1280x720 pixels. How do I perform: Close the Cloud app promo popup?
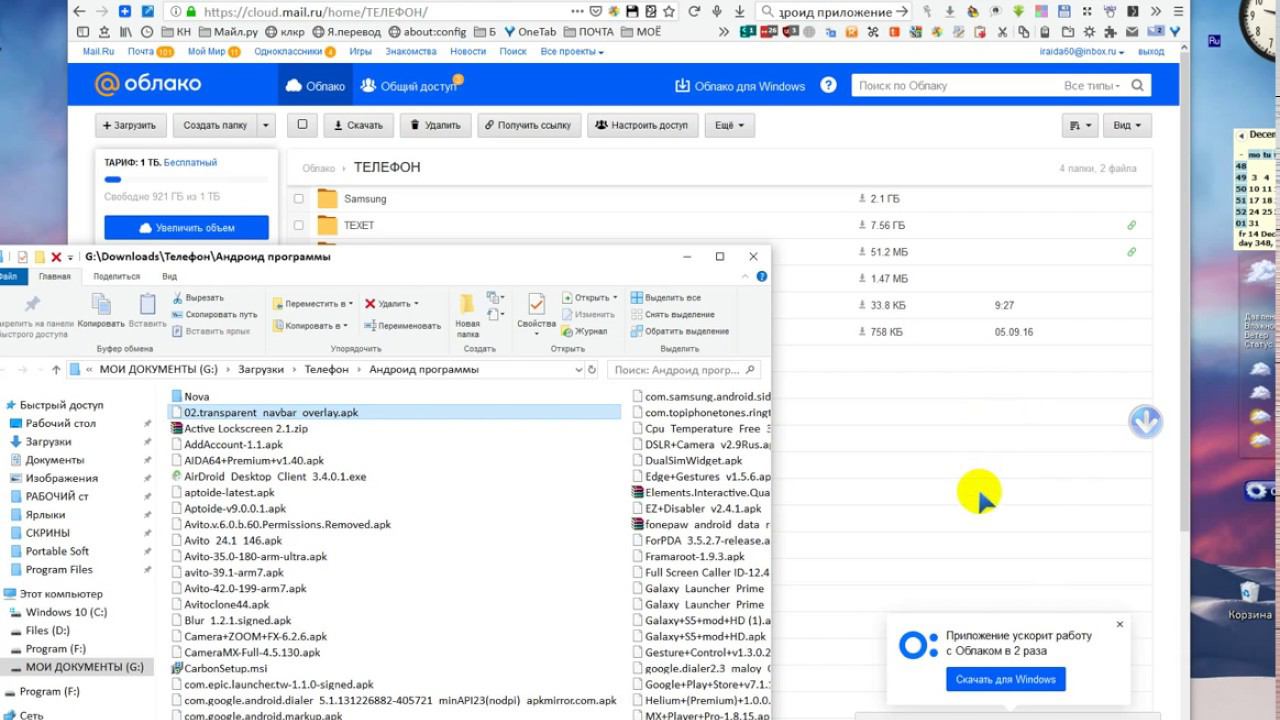pyautogui.click(x=1120, y=624)
